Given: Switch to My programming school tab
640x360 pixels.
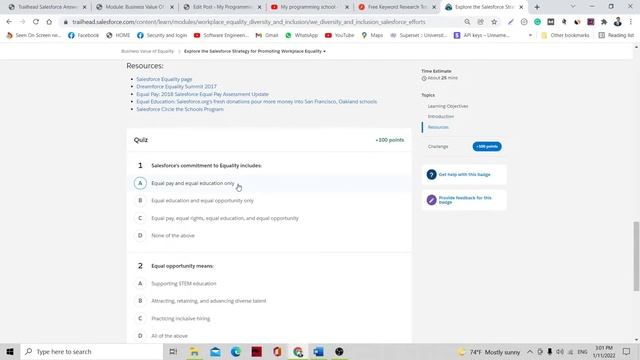Looking at the screenshot, I should (x=309, y=7).
